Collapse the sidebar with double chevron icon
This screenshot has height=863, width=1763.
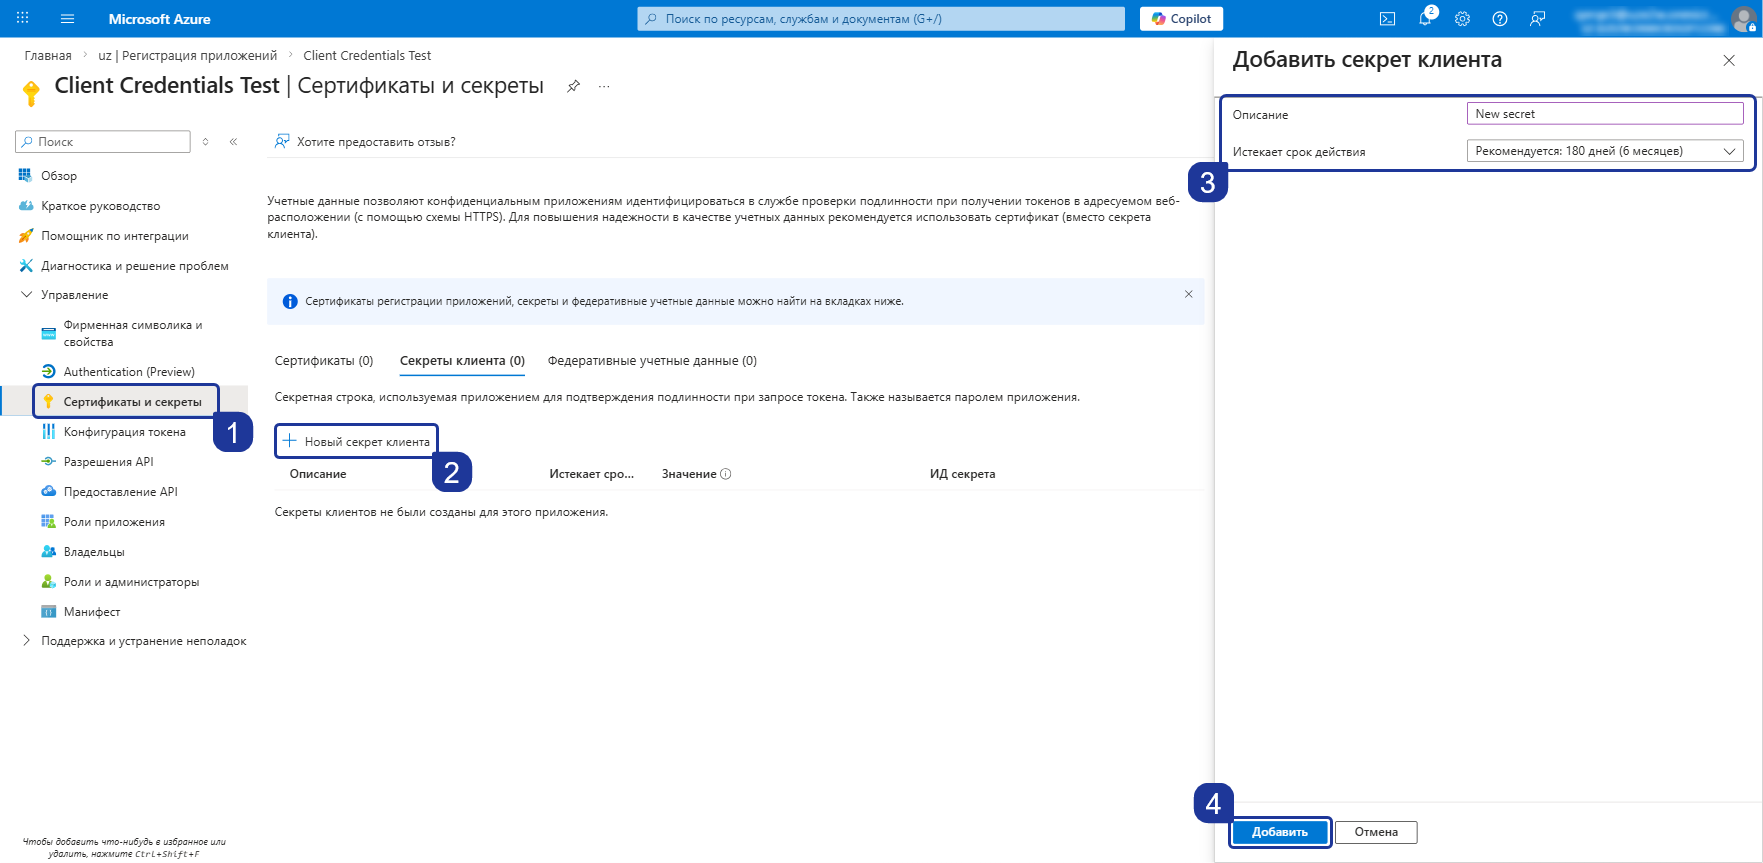pos(233,142)
